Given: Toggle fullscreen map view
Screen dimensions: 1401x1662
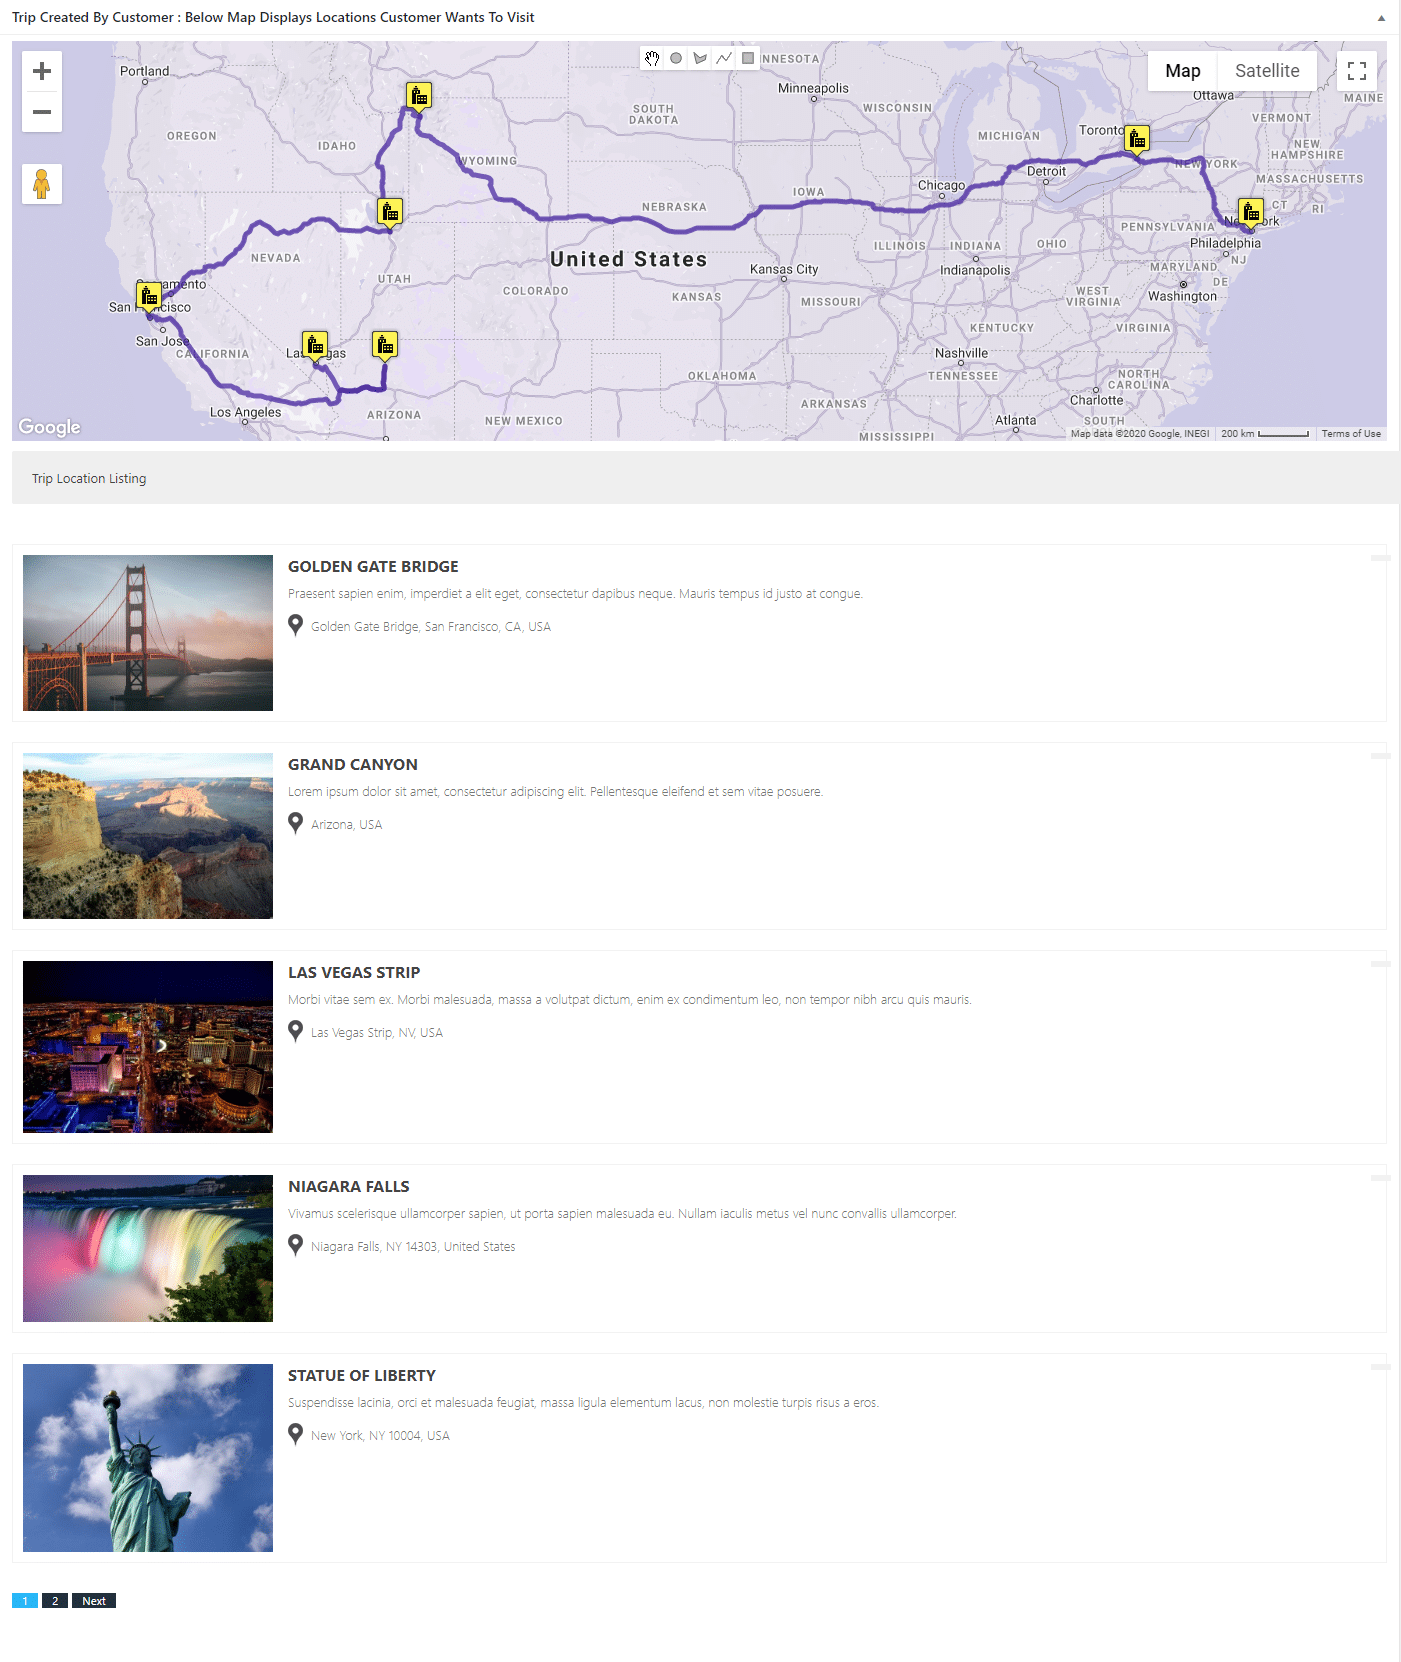Looking at the screenshot, I should click(1357, 71).
